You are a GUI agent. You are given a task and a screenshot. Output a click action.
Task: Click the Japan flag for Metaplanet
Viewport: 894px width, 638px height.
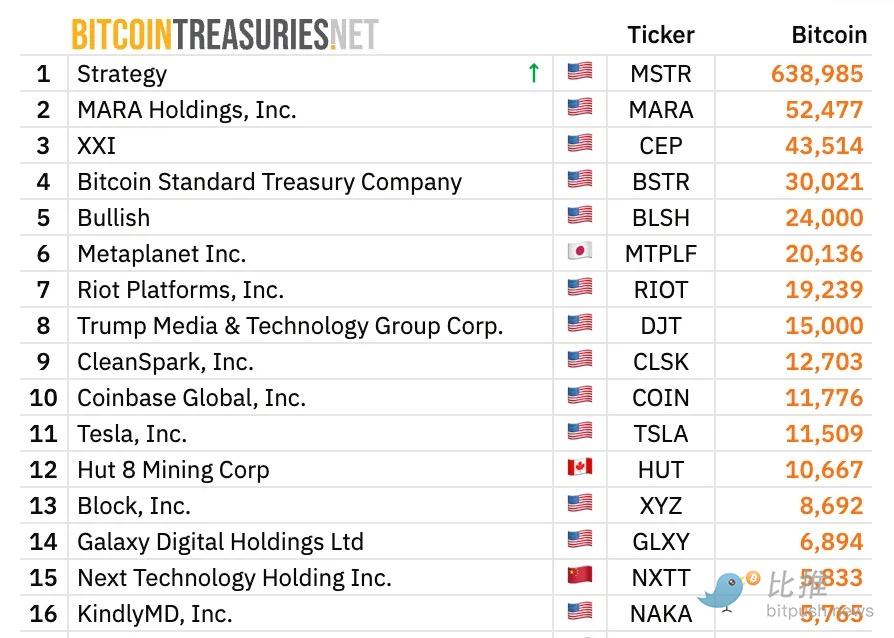click(579, 252)
